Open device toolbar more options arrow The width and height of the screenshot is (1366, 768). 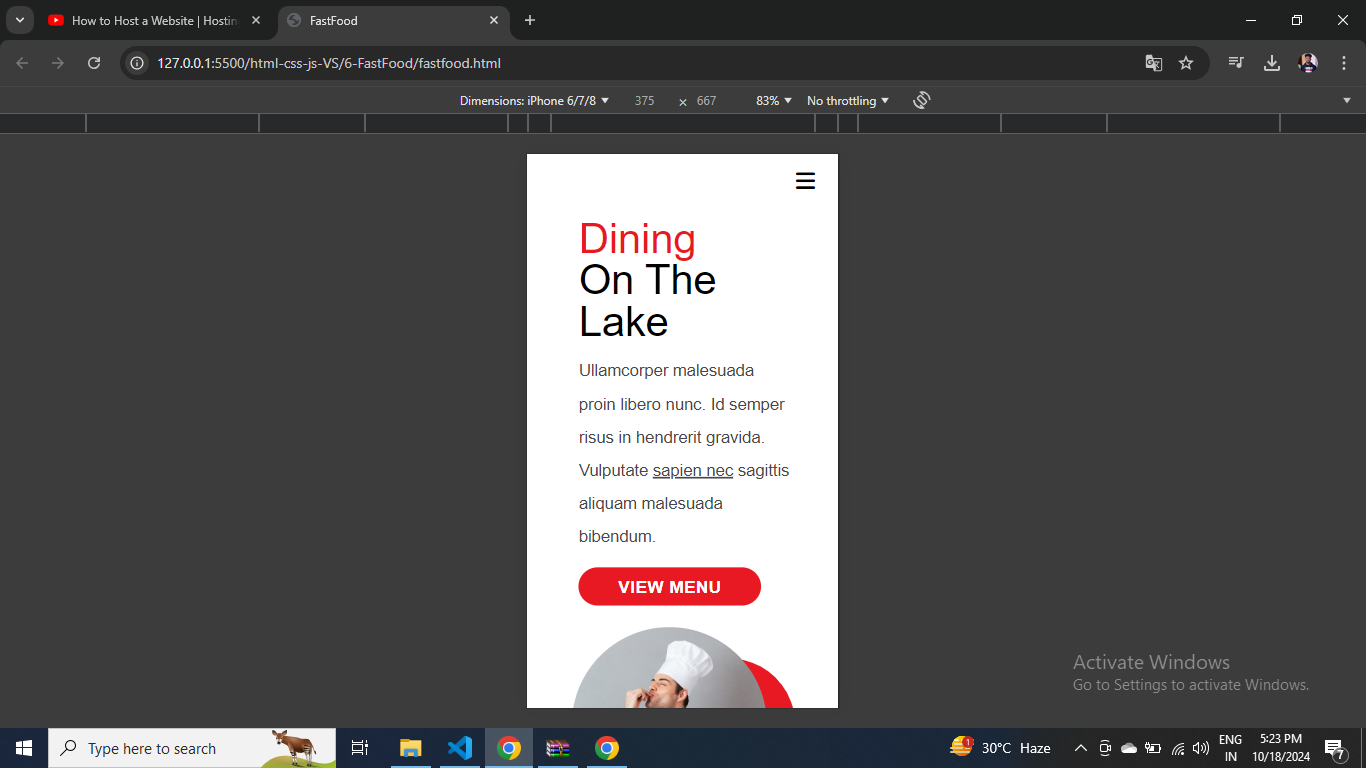click(x=1347, y=100)
